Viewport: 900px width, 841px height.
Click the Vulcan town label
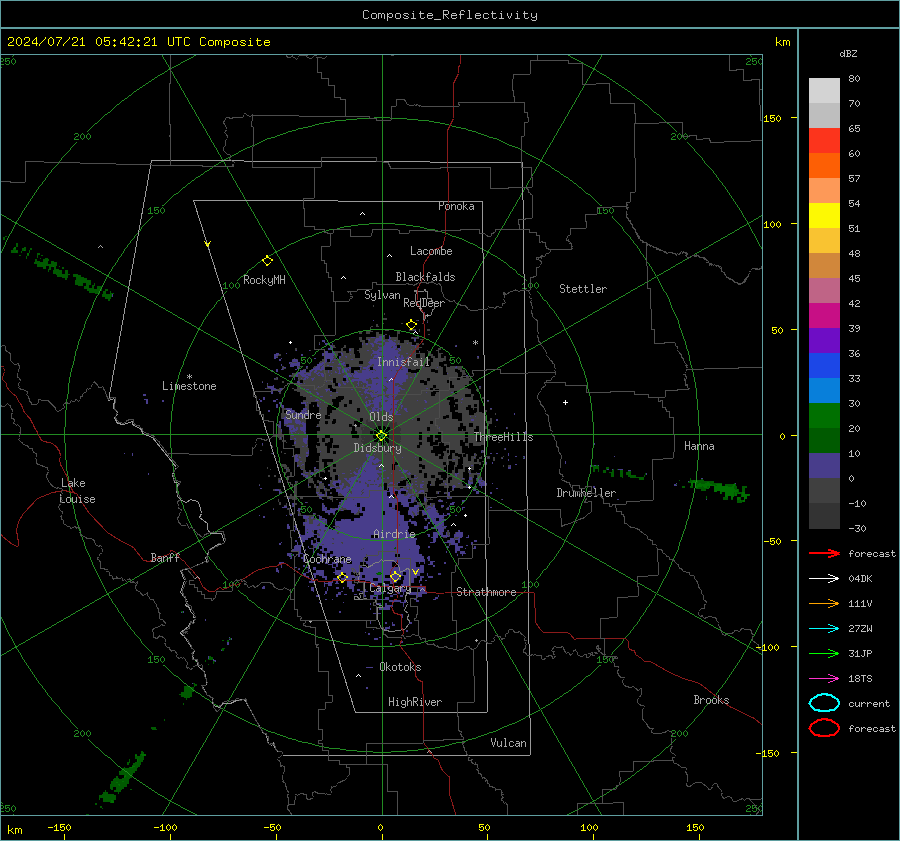508,743
